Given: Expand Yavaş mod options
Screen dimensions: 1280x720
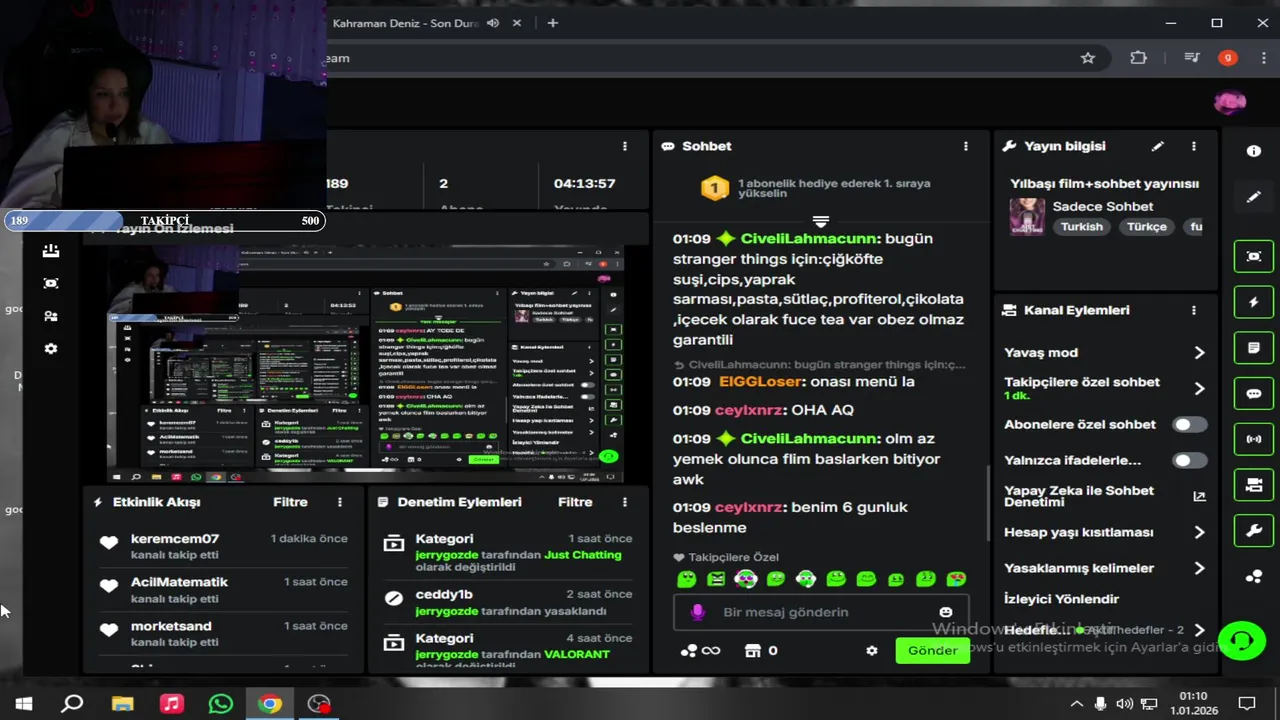Looking at the screenshot, I should pyautogui.click(x=1199, y=353).
